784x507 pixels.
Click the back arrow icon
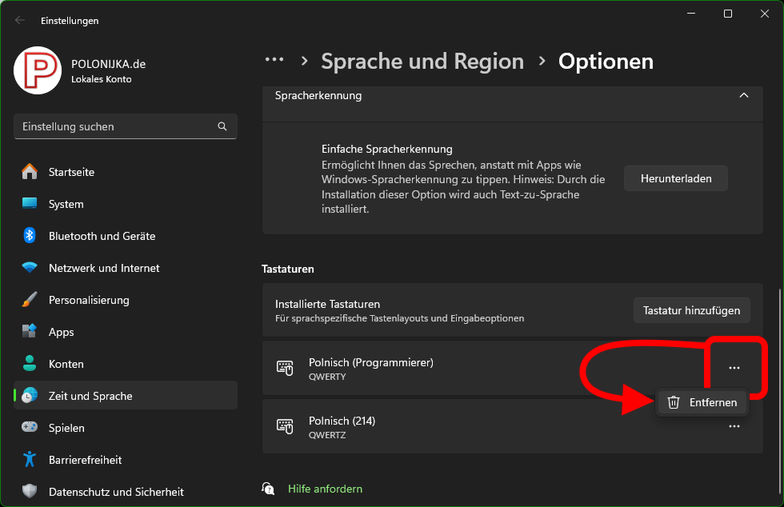click(x=21, y=20)
